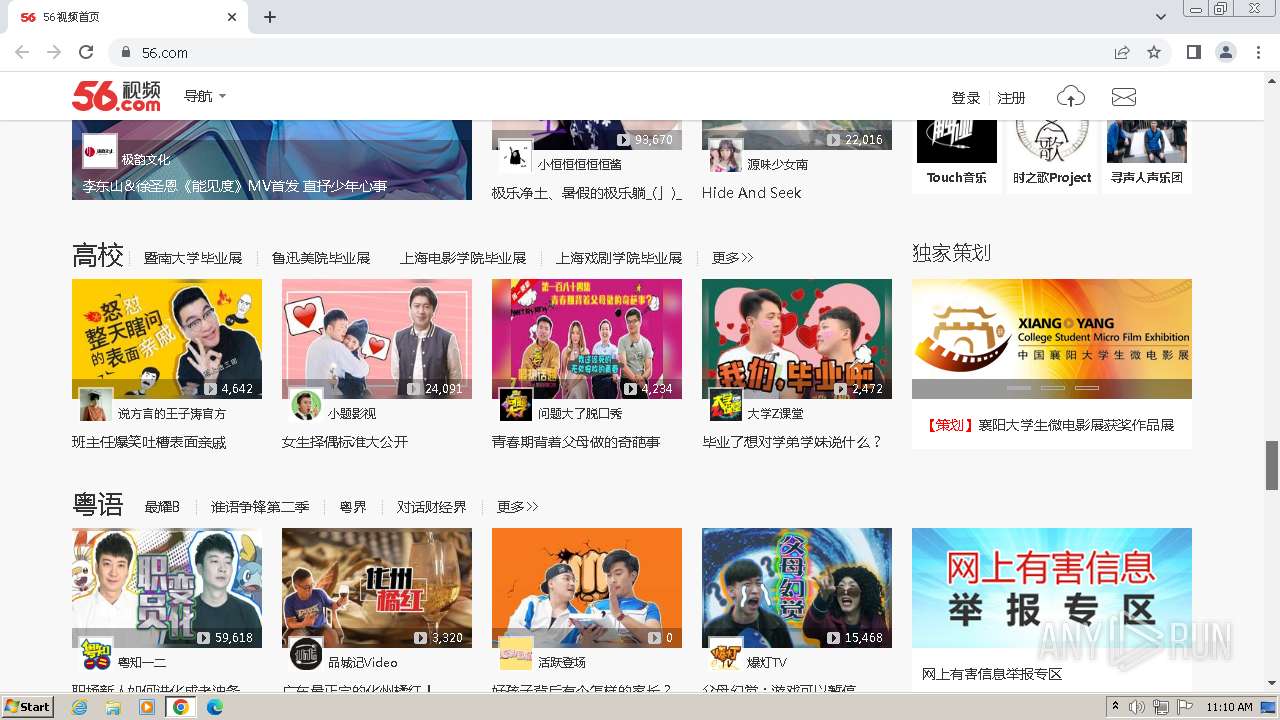This screenshot has height=720, width=1280.
Task: Open the Hide And Seek video link
Action: 752,193
